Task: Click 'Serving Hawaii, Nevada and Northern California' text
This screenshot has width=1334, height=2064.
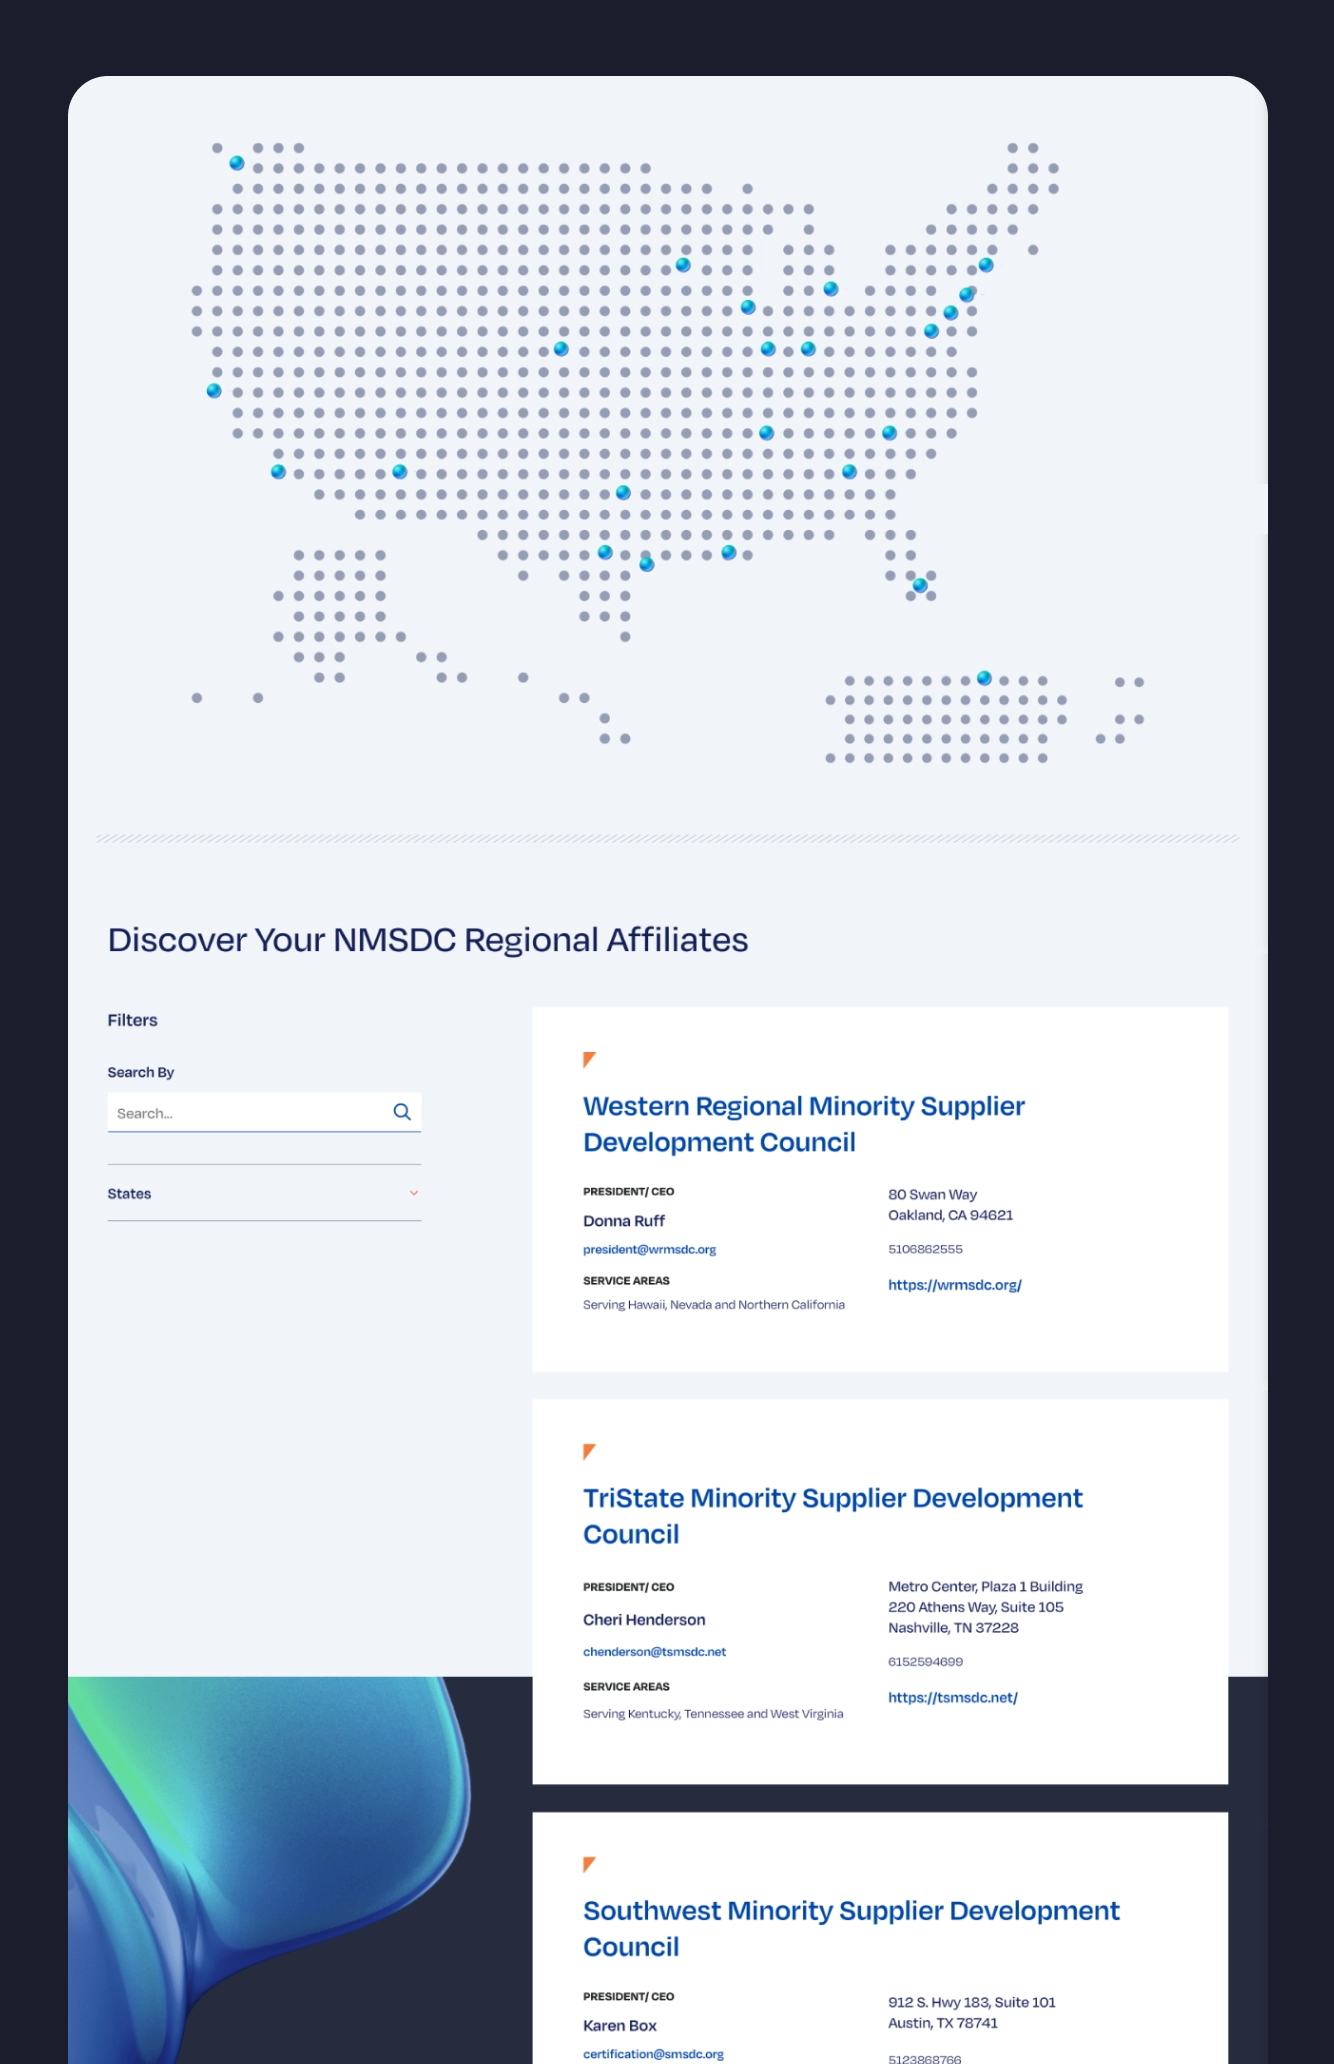Action: click(x=714, y=1305)
